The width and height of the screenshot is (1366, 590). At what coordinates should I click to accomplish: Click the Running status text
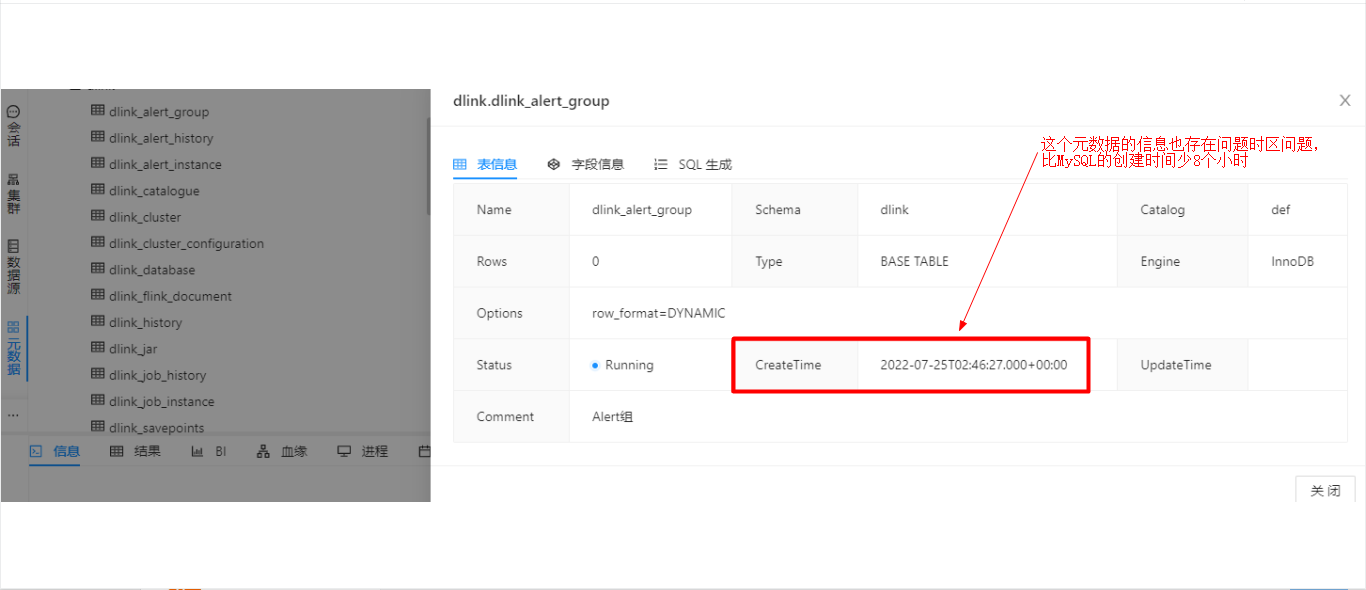pyautogui.click(x=629, y=365)
